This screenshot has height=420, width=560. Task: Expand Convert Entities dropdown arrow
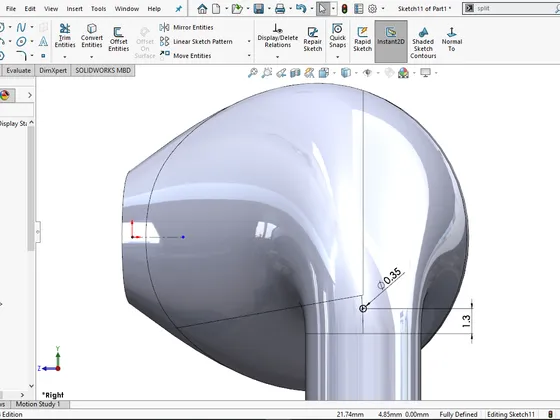pos(91,57)
